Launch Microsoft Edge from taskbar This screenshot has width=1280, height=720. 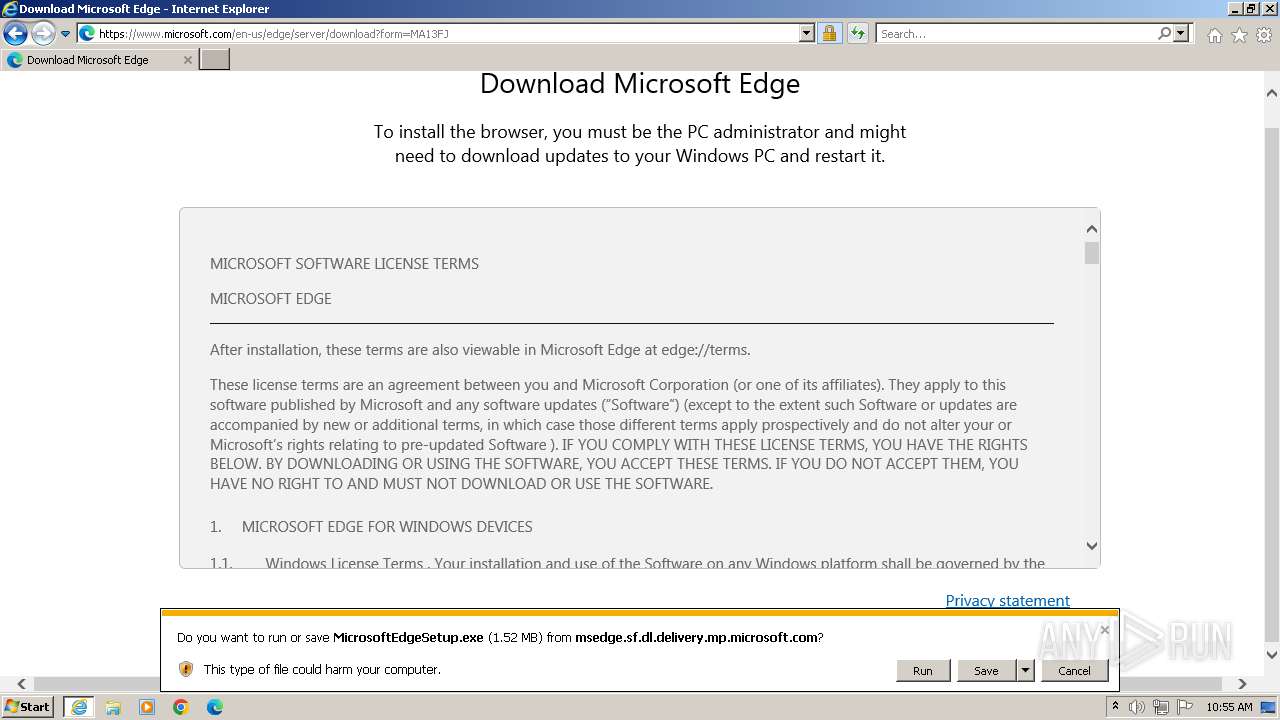click(215, 707)
